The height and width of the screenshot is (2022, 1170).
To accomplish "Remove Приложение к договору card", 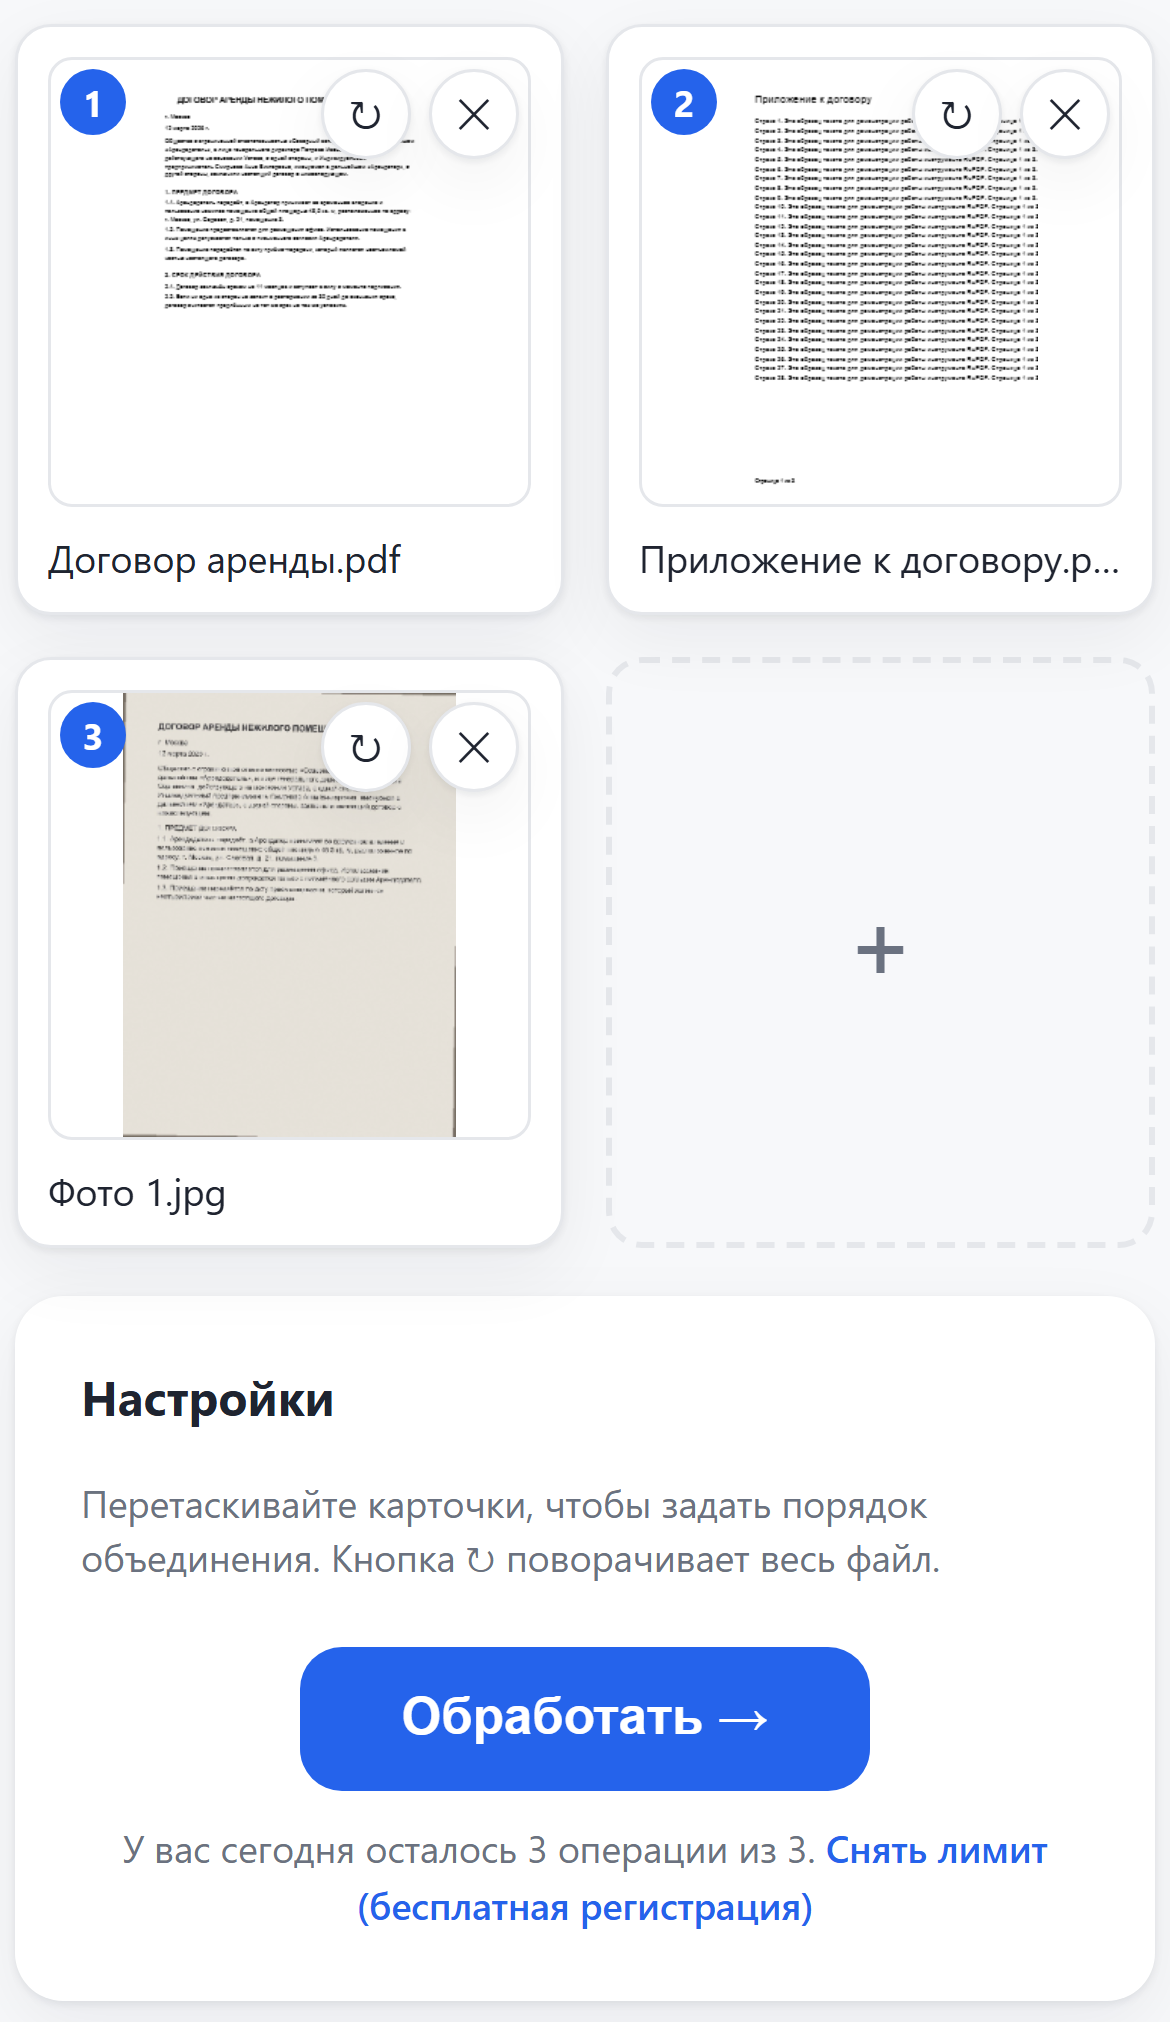I will [1065, 115].
